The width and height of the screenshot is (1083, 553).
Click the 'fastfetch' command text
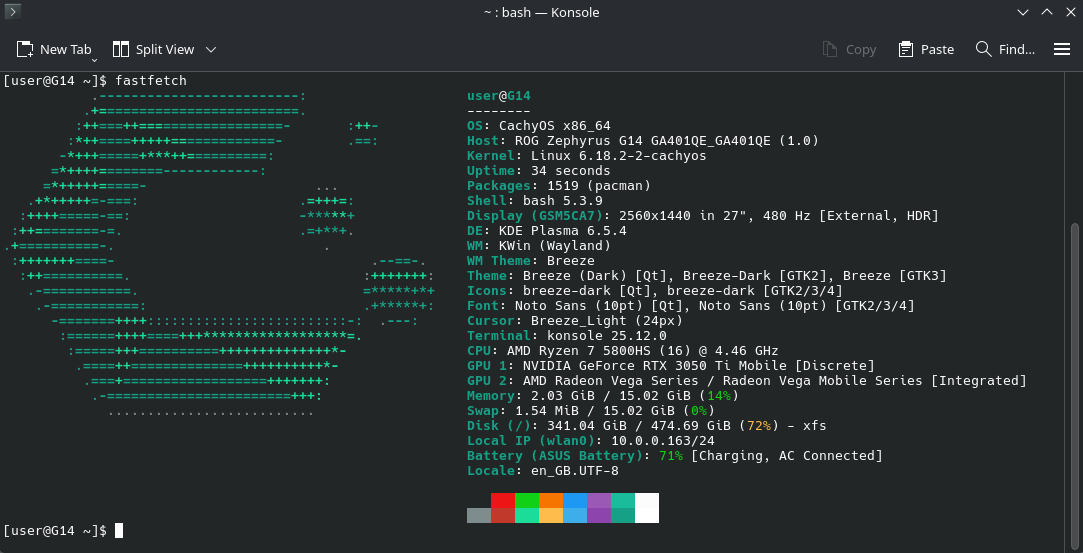tap(151, 81)
